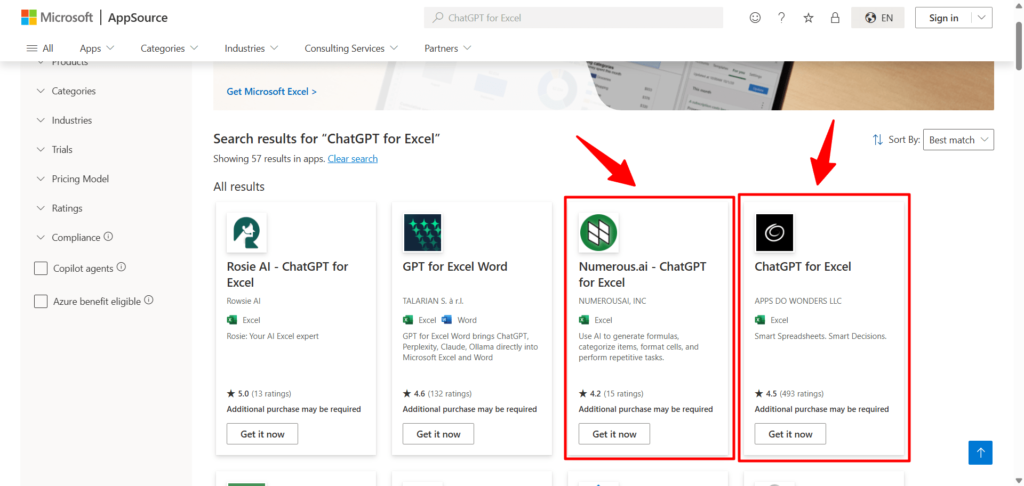Click Get it now for Rosie AI
Image resolution: width=1024 pixels, height=486 pixels.
pyautogui.click(x=262, y=434)
